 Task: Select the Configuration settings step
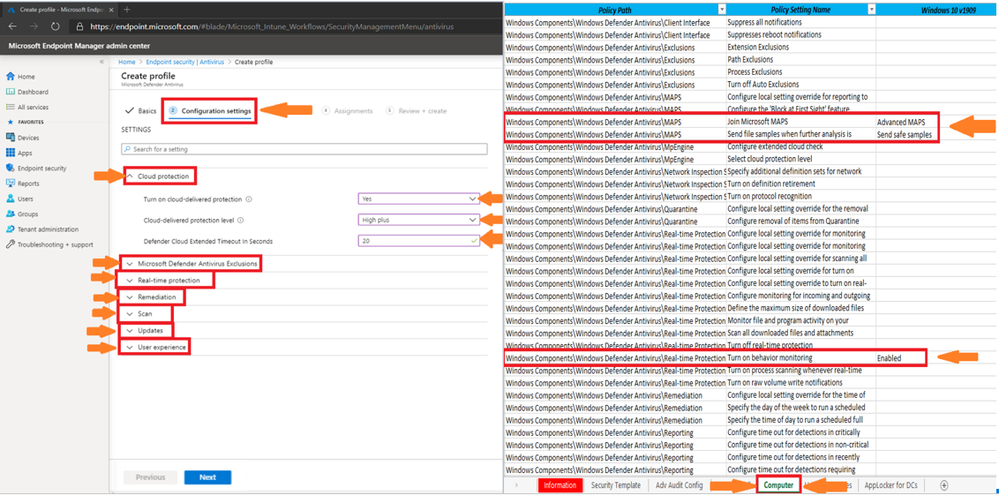[210, 111]
